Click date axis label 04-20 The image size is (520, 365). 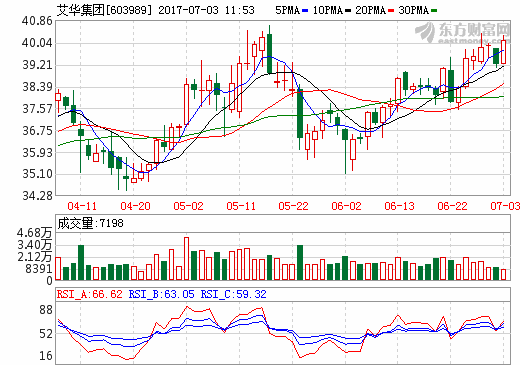[x=135, y=206]
